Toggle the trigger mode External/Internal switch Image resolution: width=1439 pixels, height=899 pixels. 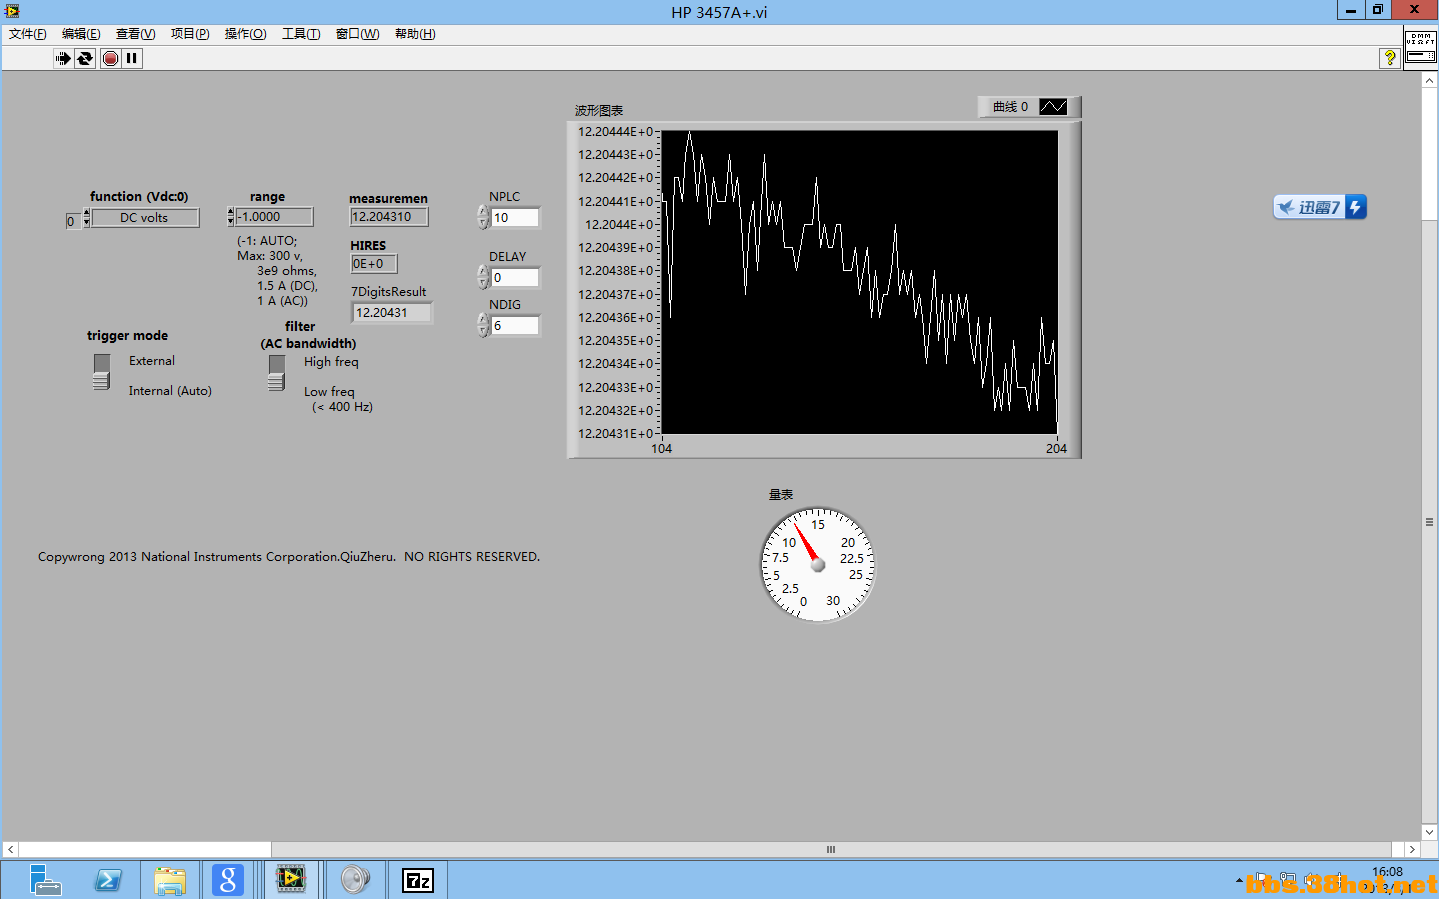click(101, 372)
